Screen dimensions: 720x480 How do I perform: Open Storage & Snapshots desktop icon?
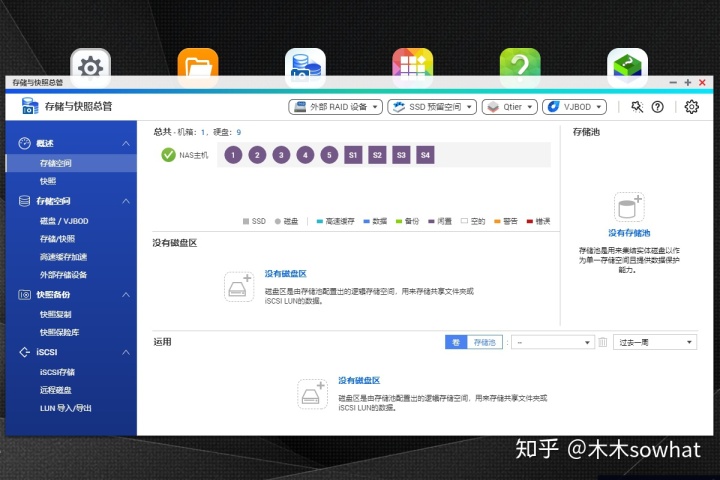(305, 68)
